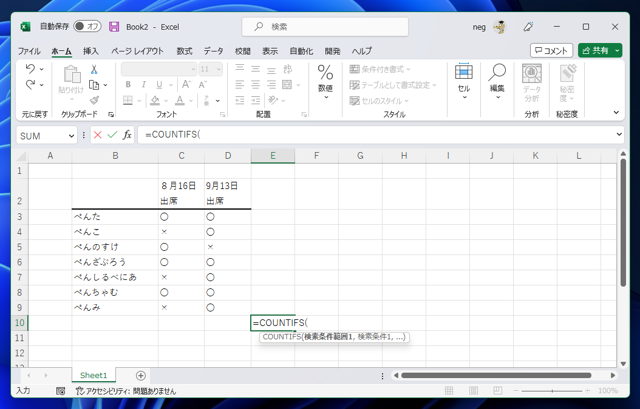Screen dimensions: 640x409
Task: Click the percent Number format icon
Action: click(x=325, y=73)
